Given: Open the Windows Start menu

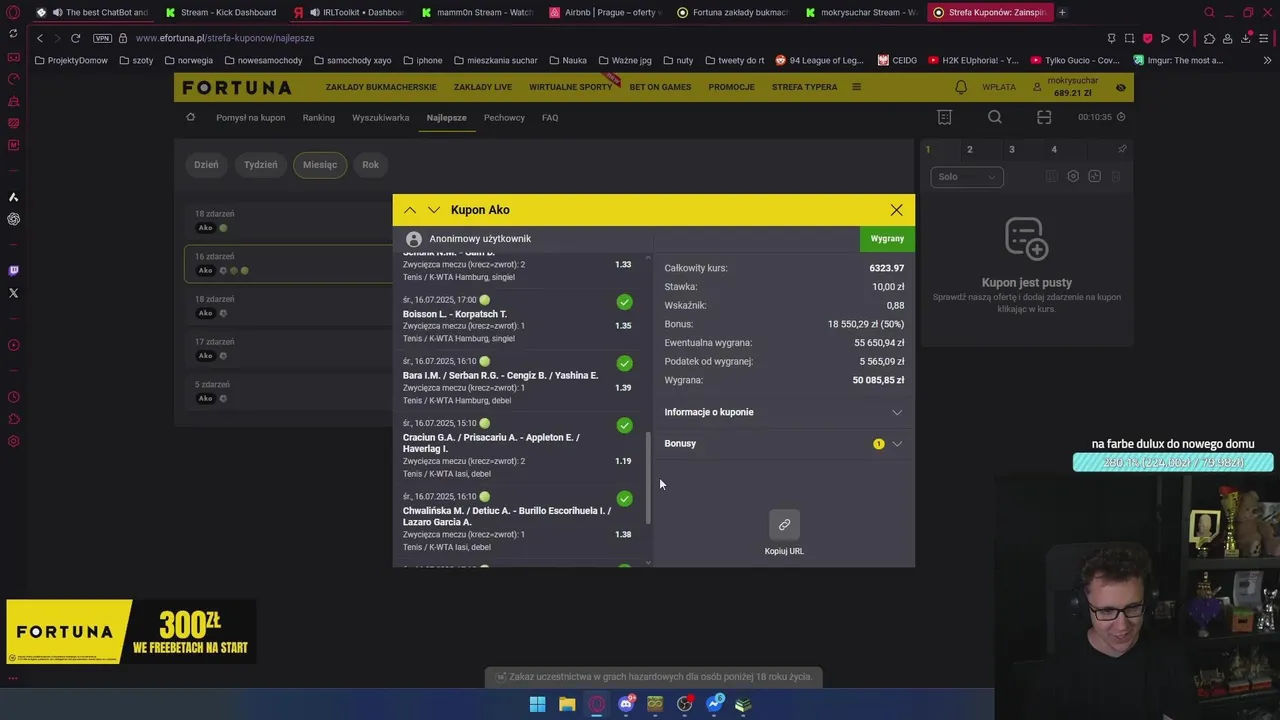Looking at the screenshot, I should (x=538, y=704).
